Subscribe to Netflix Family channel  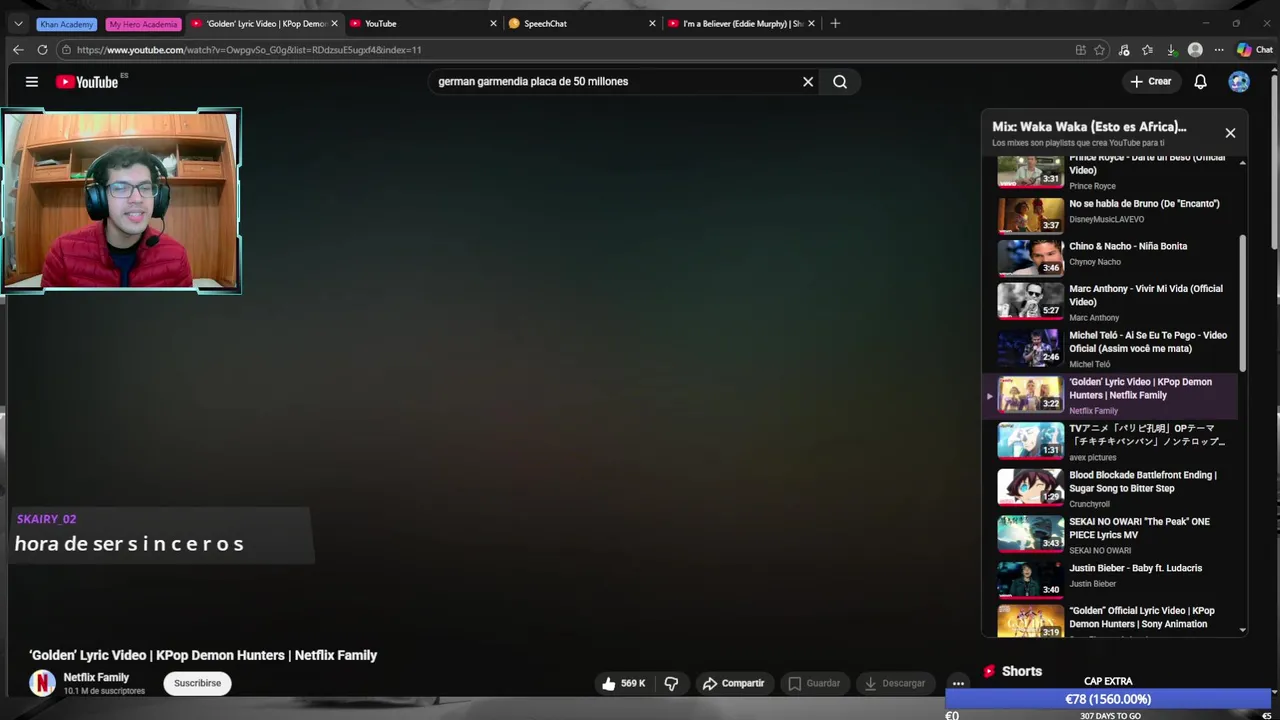click(197, 683)
